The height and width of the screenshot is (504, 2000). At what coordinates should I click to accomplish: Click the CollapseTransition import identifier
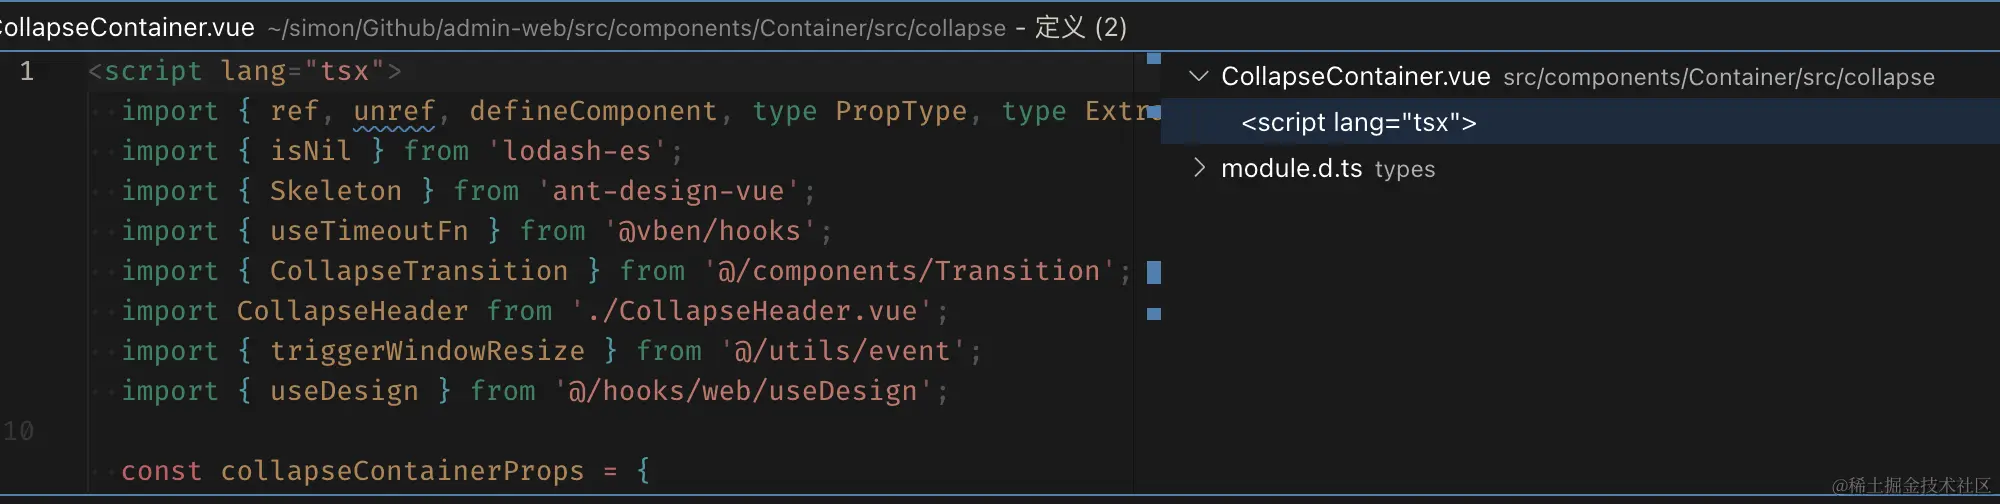[x=418, y=271]
